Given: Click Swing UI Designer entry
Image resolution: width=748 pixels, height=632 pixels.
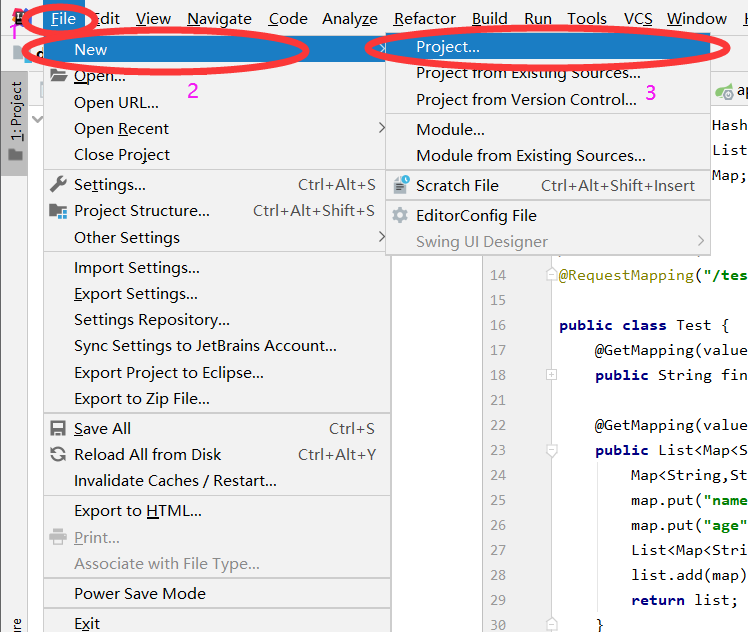Looking at the screenshot, I should [x=548, y=241].
